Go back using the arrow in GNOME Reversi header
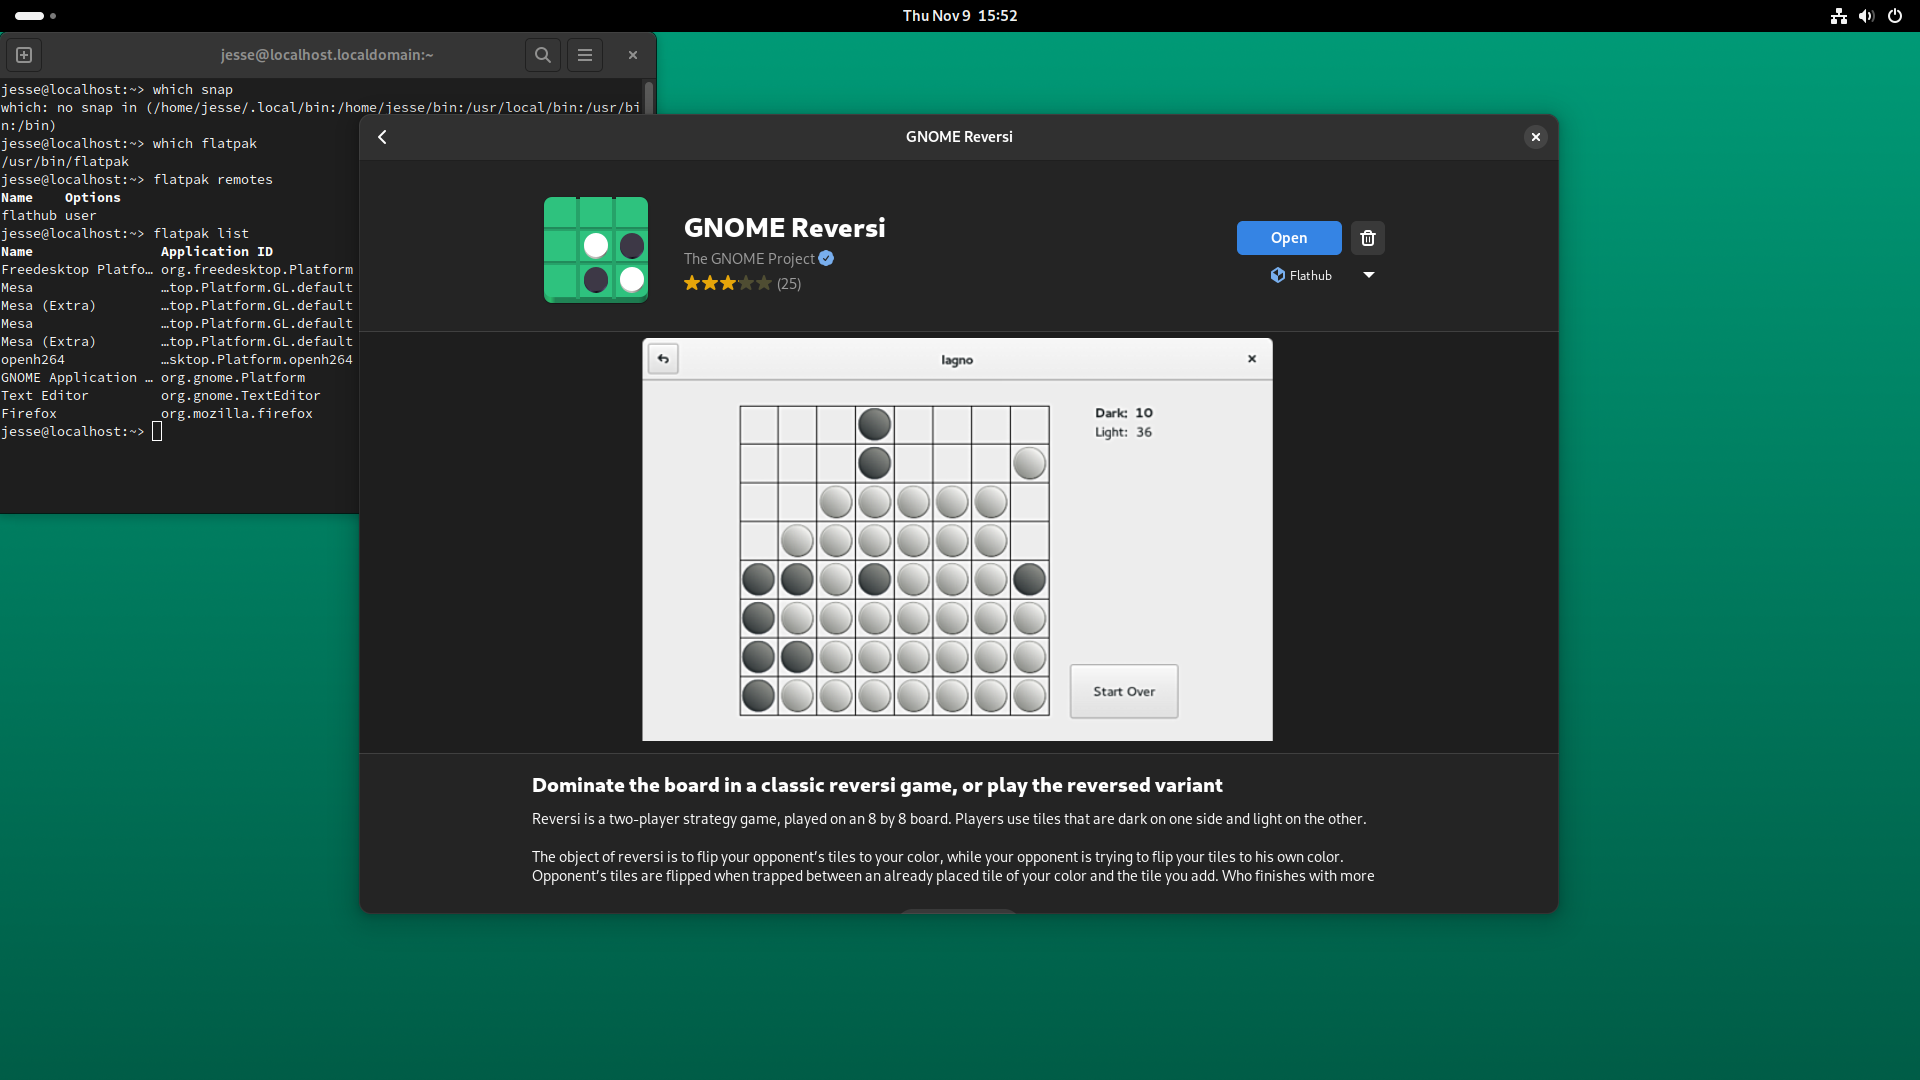Viewport: 1920px width, 1080px height. 382,137
